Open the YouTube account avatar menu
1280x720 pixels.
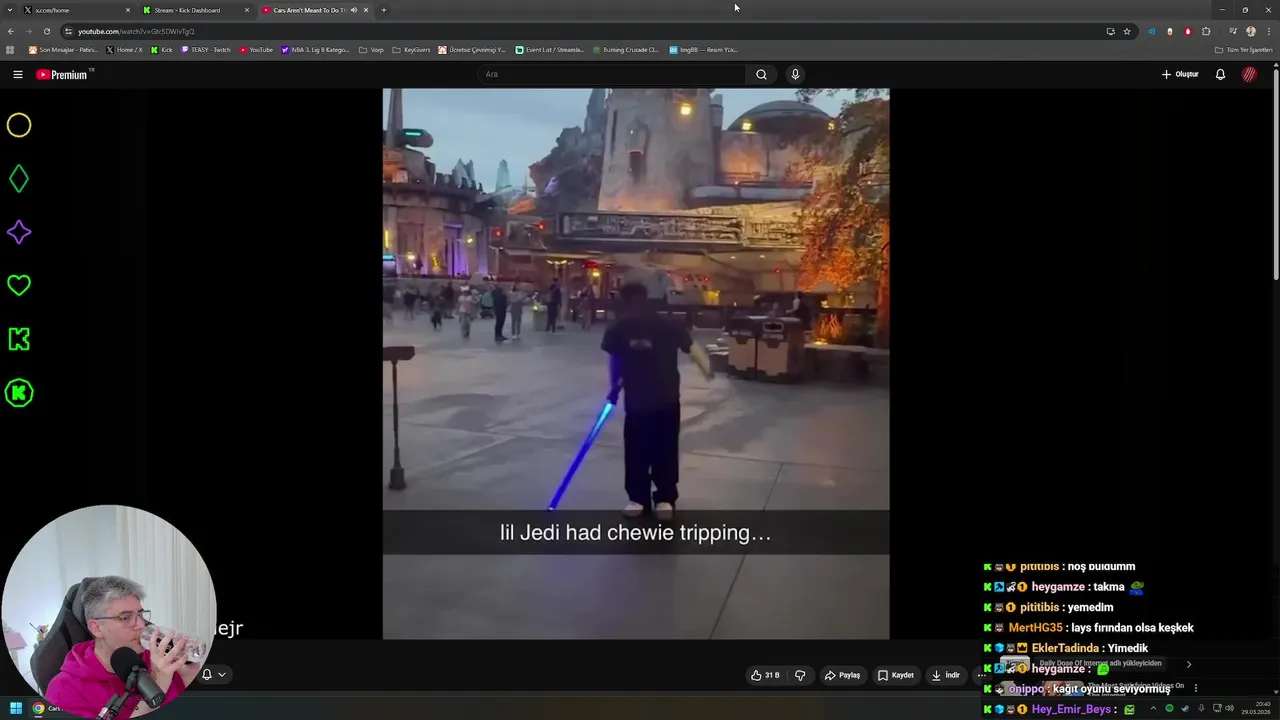1249,74
